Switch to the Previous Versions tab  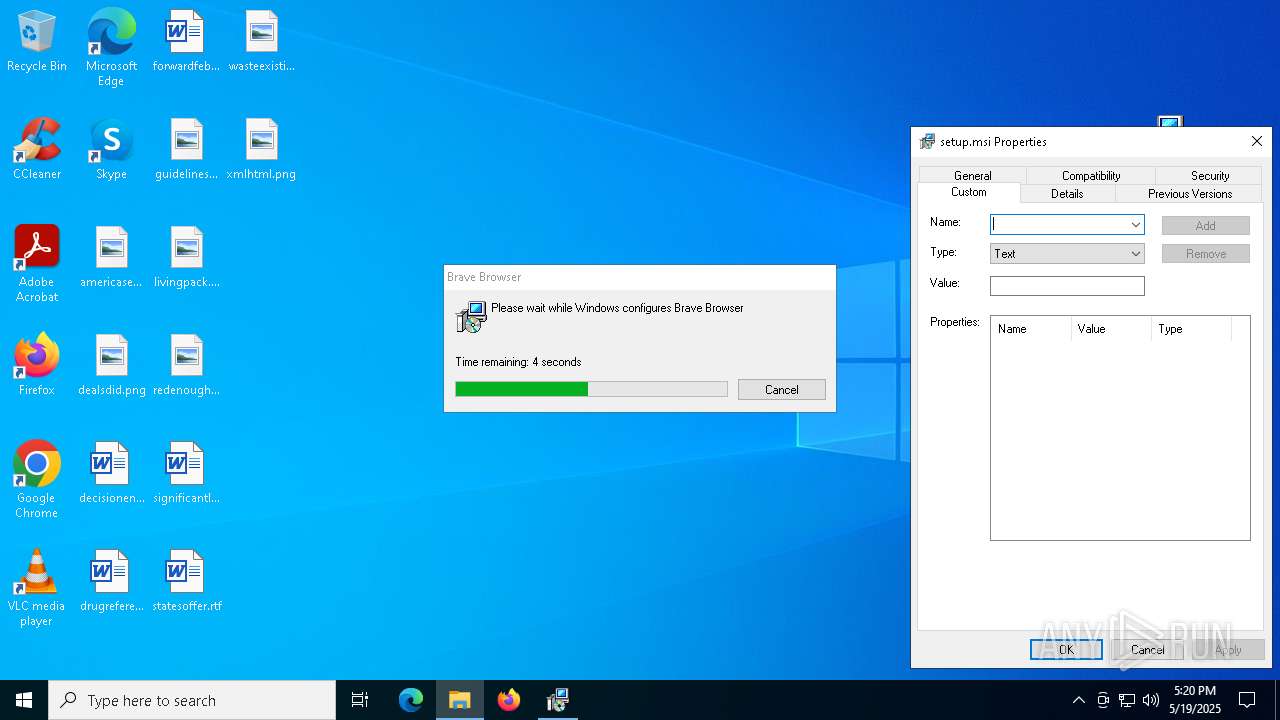point(1190,193)
